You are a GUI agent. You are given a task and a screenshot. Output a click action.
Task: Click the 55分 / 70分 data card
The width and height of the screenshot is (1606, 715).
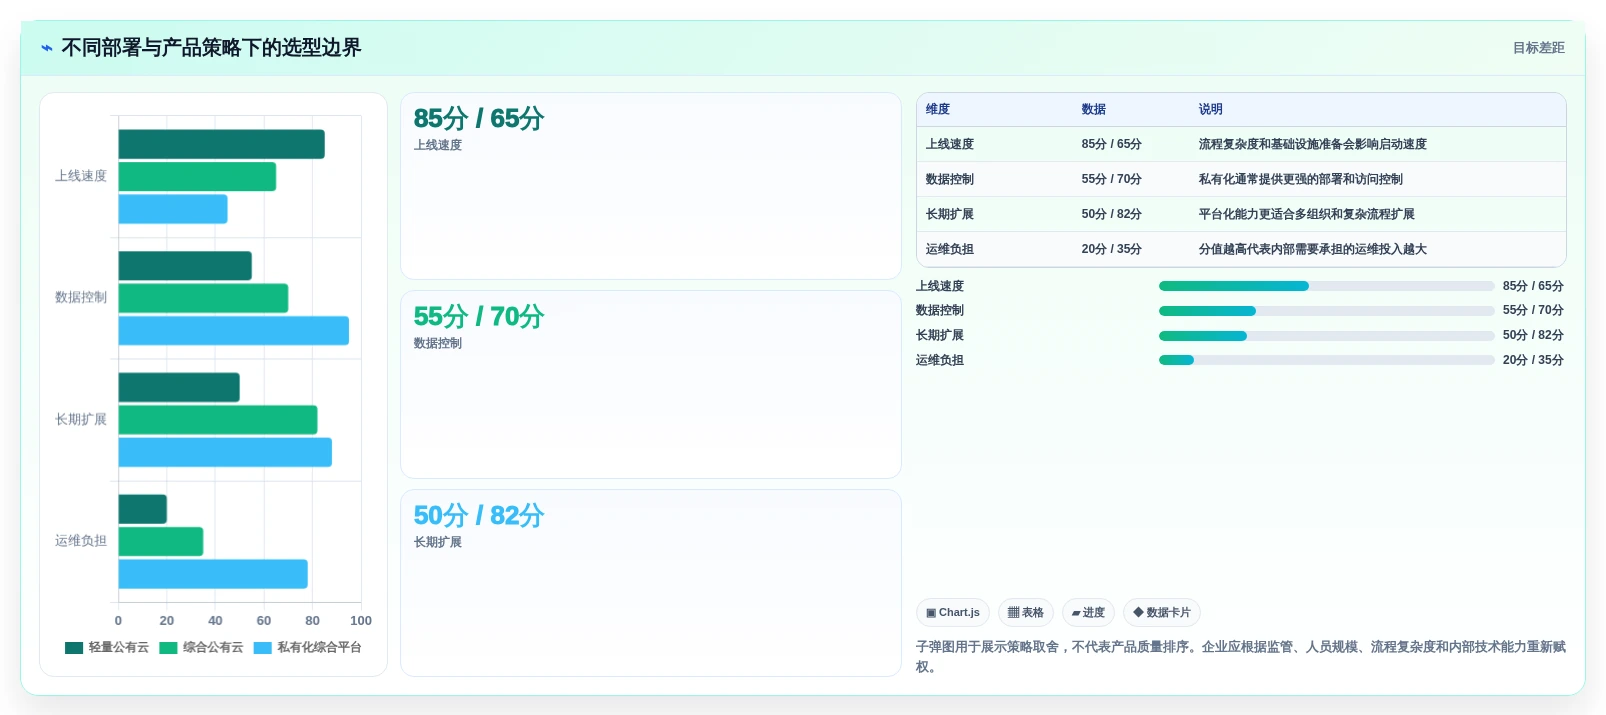point(651,384)
